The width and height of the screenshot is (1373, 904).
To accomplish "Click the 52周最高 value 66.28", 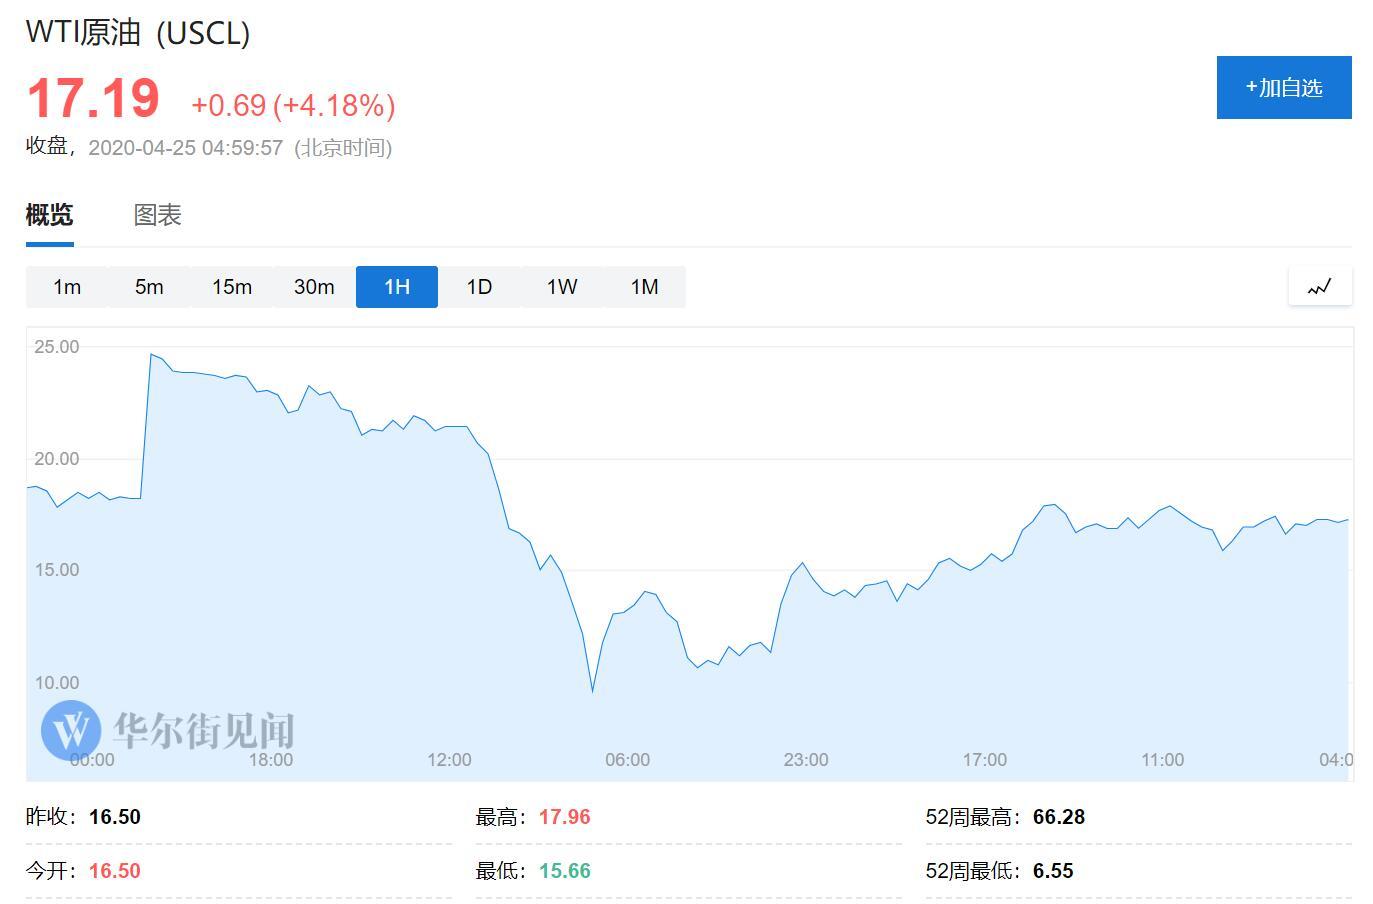I will pyautogui.click(x=1060, y=816).
